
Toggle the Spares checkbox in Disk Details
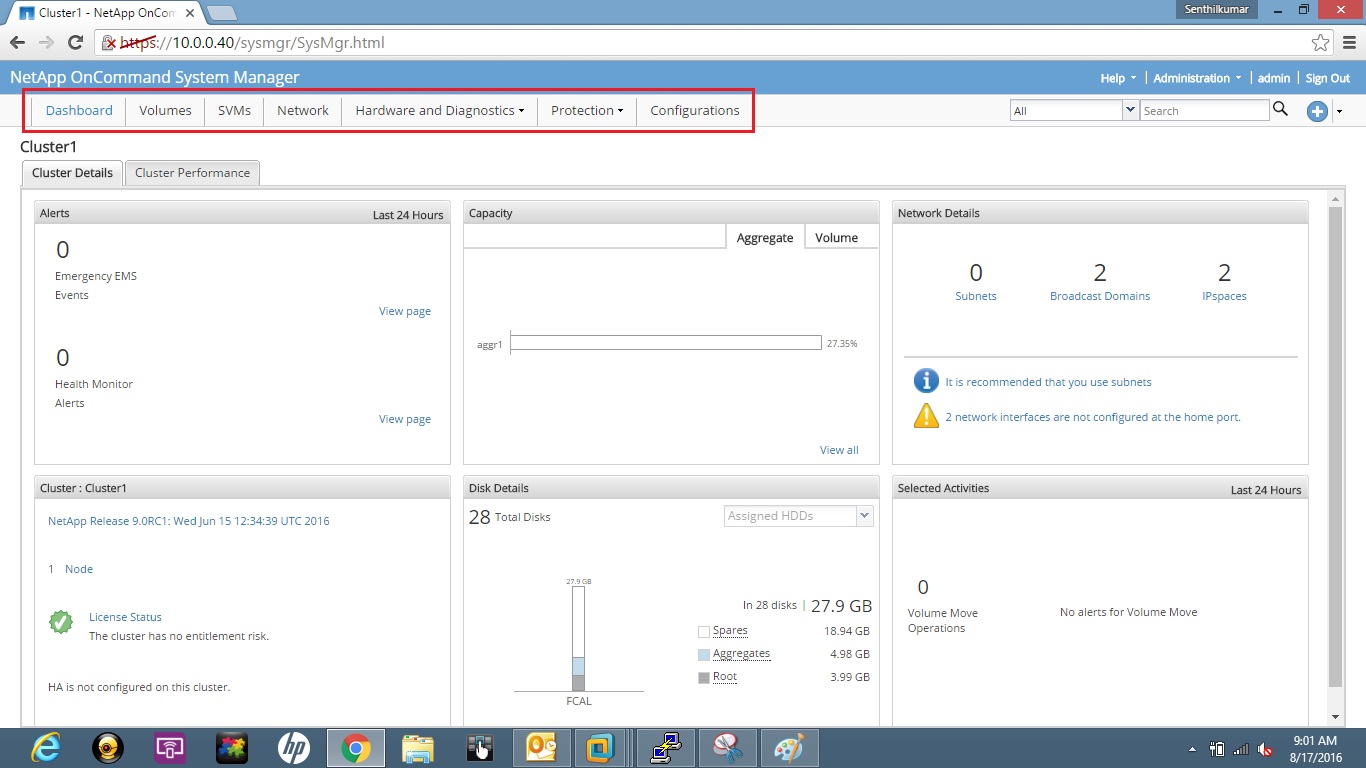703,630
